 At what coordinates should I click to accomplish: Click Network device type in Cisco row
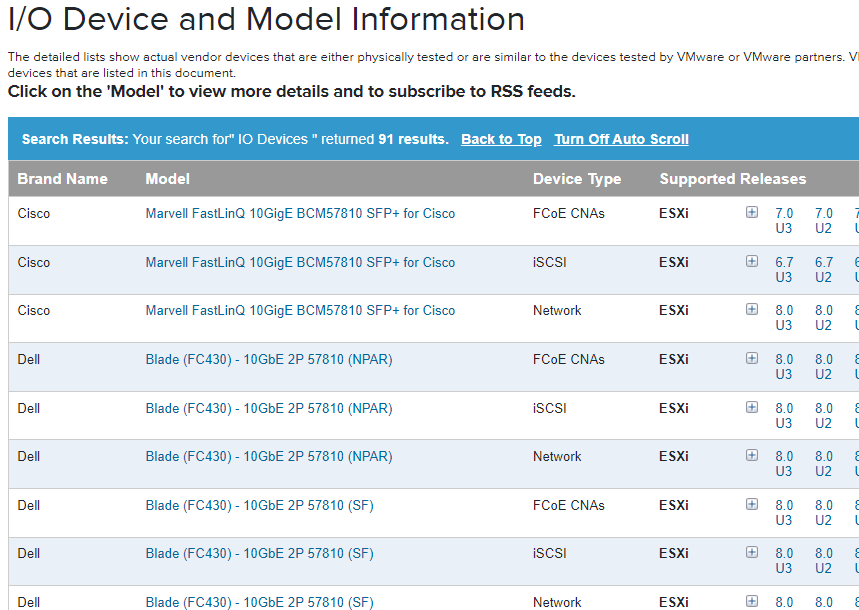[557, 310]
